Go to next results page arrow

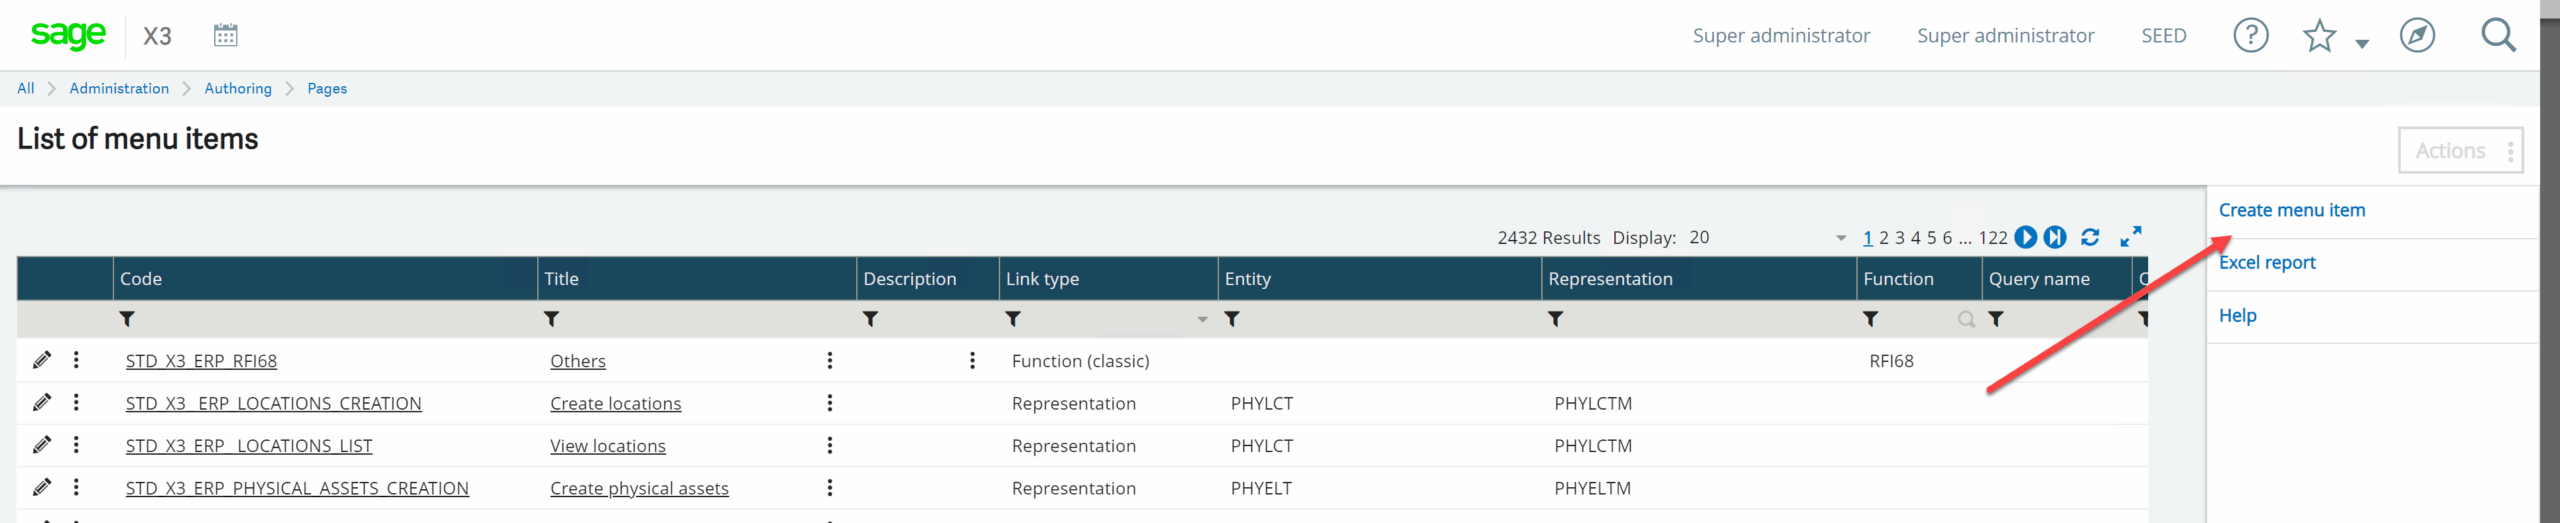tap(2026, 237)
